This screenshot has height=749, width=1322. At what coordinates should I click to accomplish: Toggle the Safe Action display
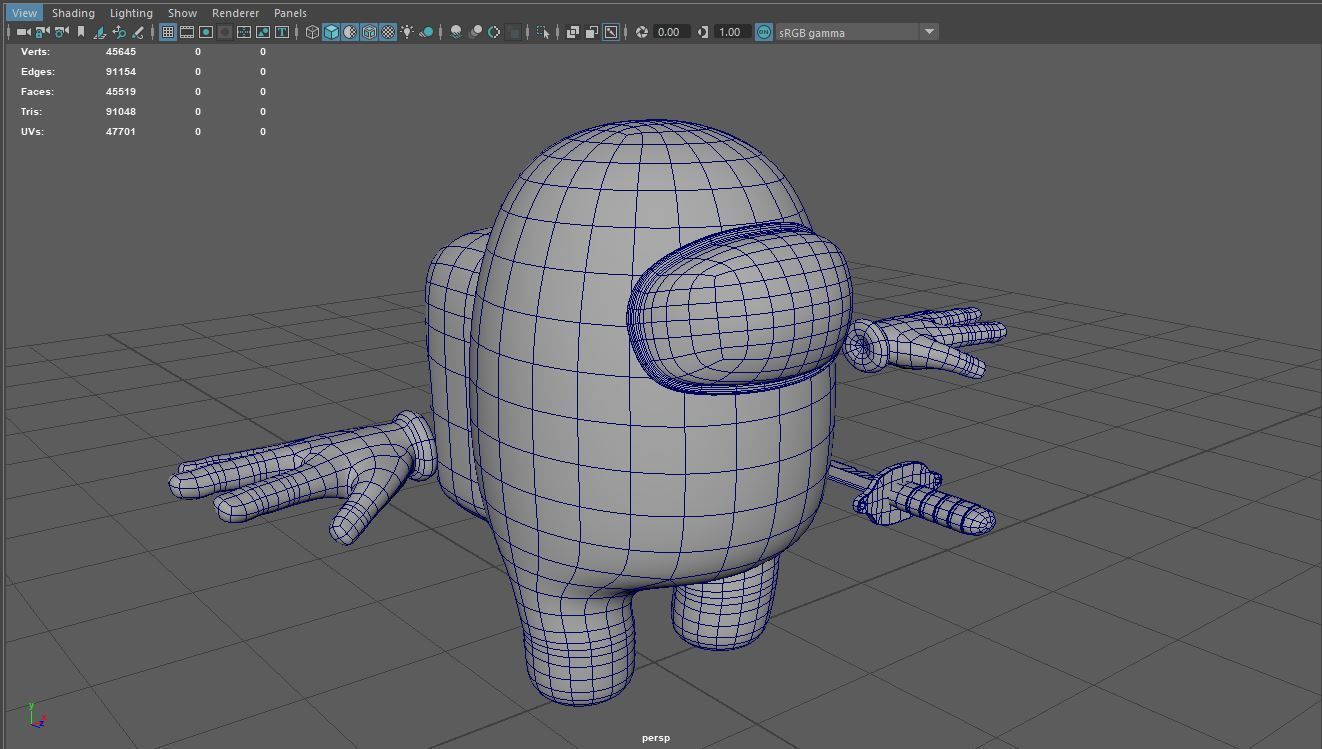tap(263, 32)
